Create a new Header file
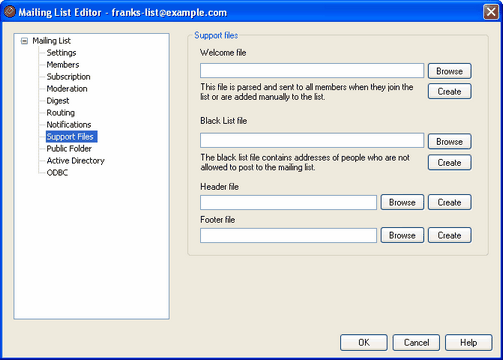The width and height of the screenshot is (503, 360). click(449, 202)
